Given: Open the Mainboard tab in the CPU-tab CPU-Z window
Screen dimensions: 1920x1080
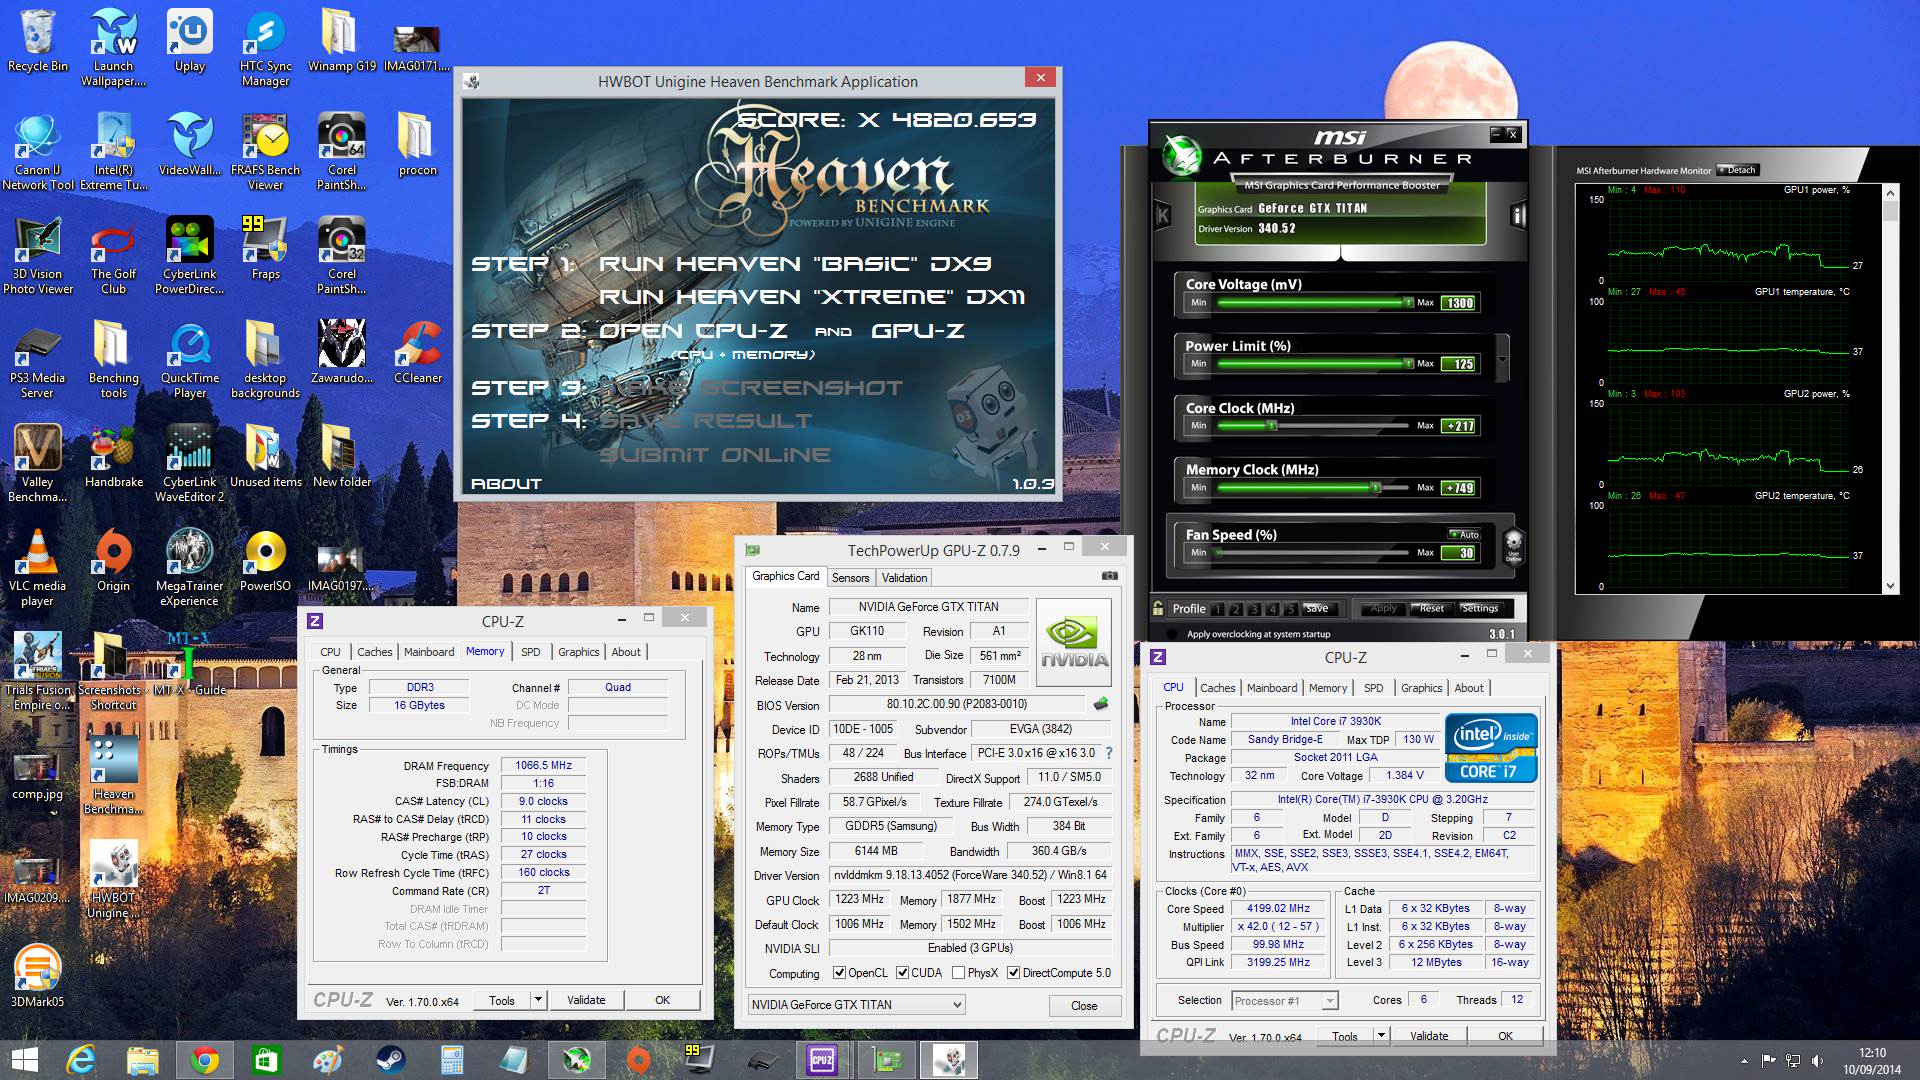Looking at the screenshot, I should [1271, 688].
